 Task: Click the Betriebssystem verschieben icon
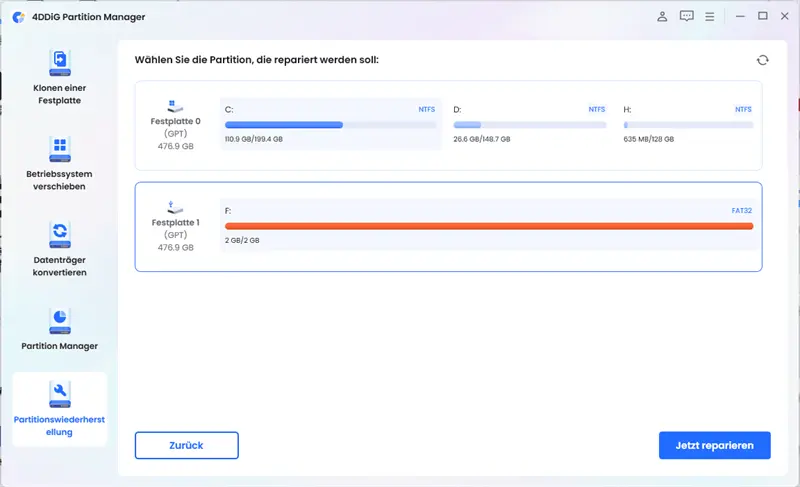60,149
